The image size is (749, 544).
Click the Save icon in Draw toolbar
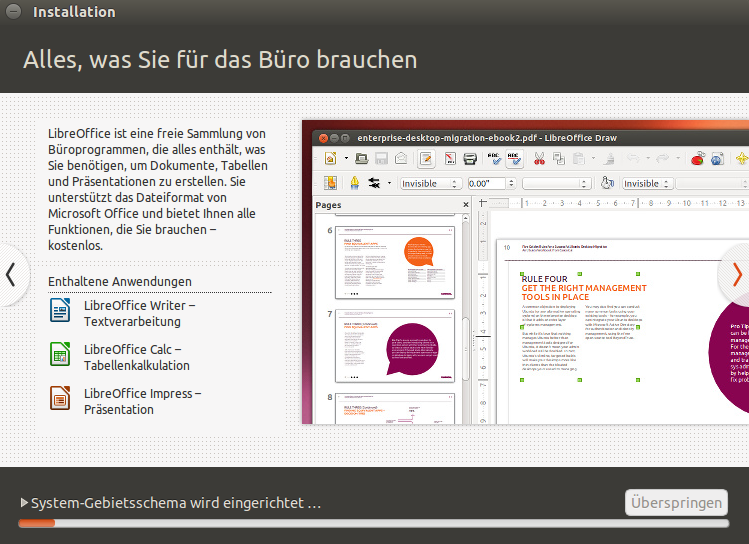[381, 159]
